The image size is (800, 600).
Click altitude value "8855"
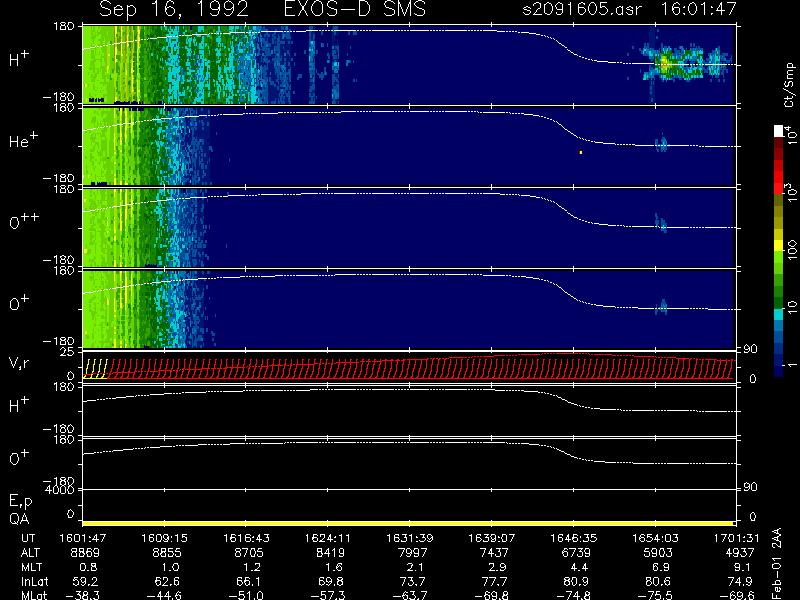[x=167, y=553]
